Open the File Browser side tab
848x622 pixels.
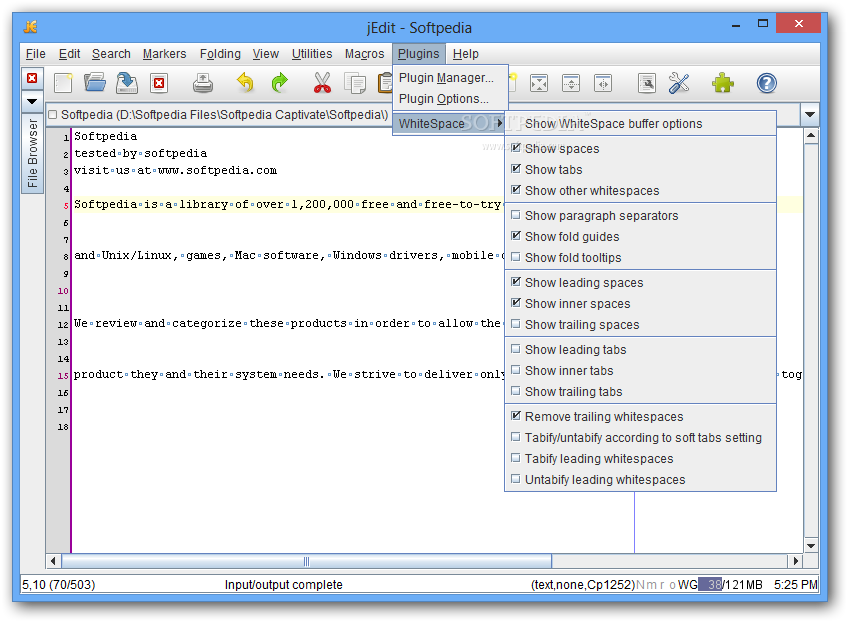32,153
